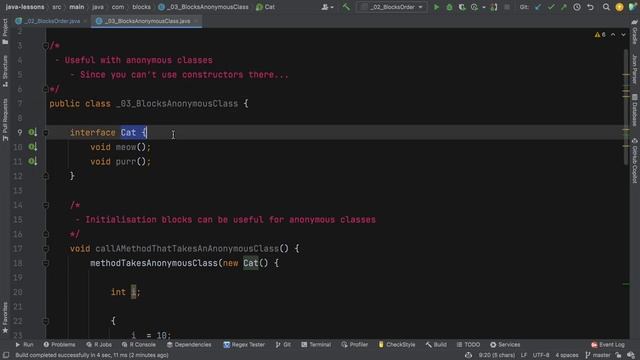Open the Structure tool window
This screenshot has width=640, height=360.
click(x=5, y=71)
